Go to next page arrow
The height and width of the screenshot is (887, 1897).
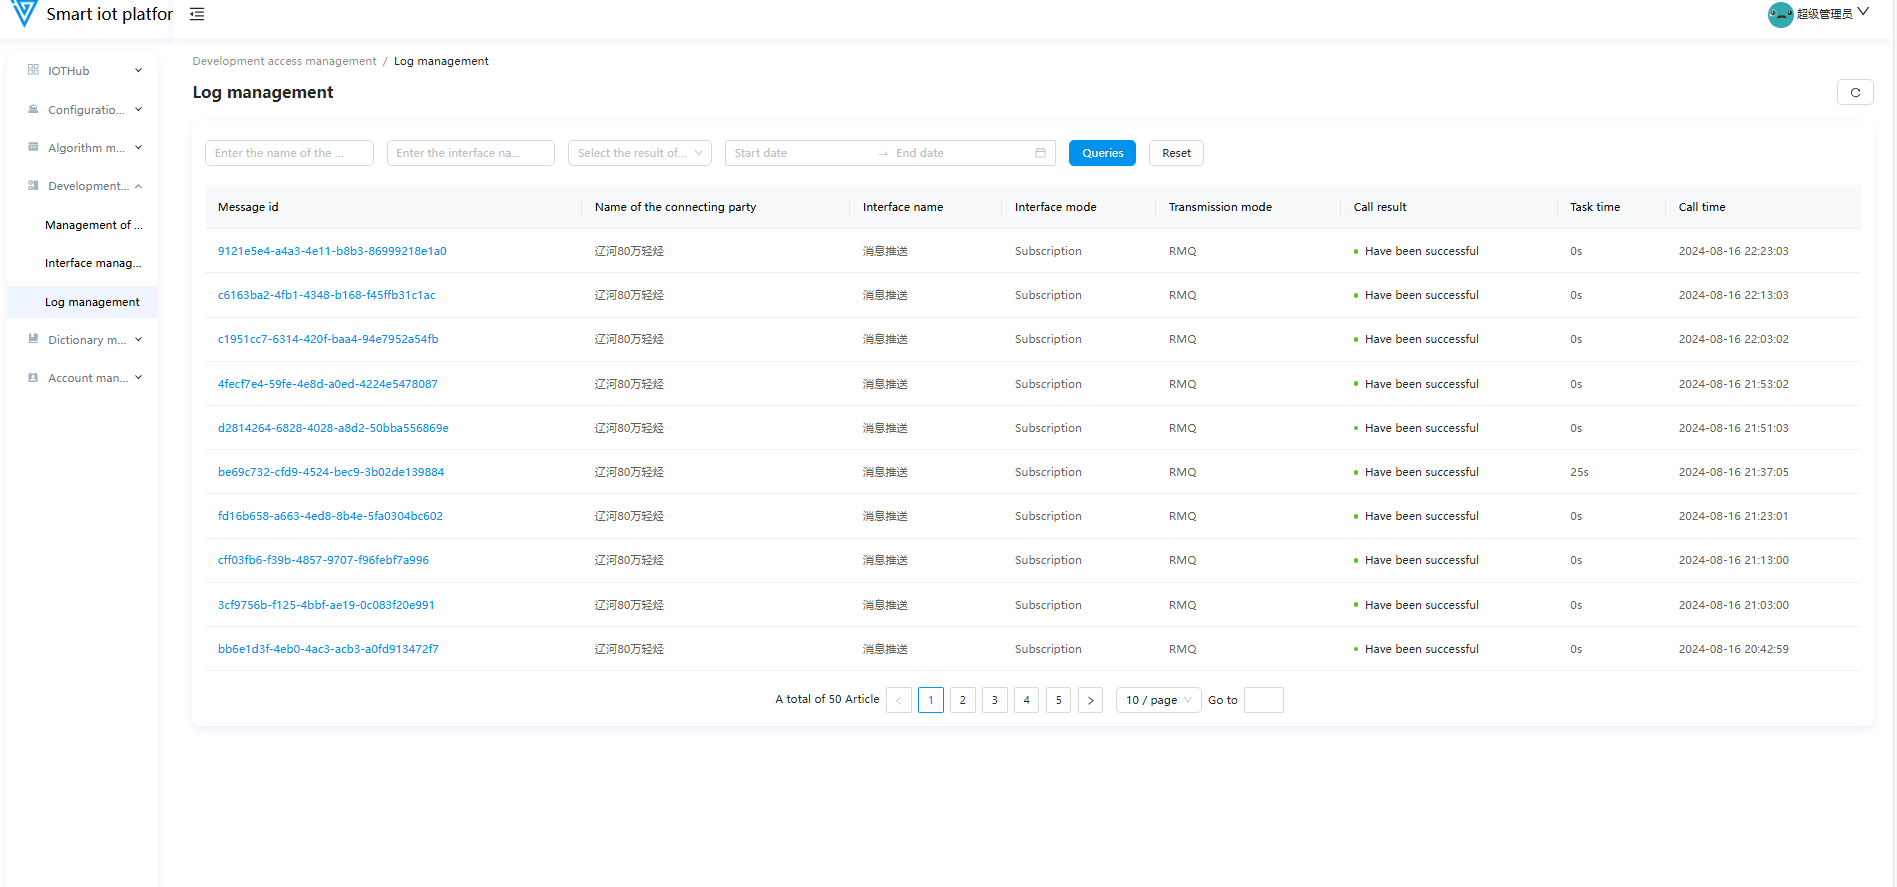point(1090,700)
